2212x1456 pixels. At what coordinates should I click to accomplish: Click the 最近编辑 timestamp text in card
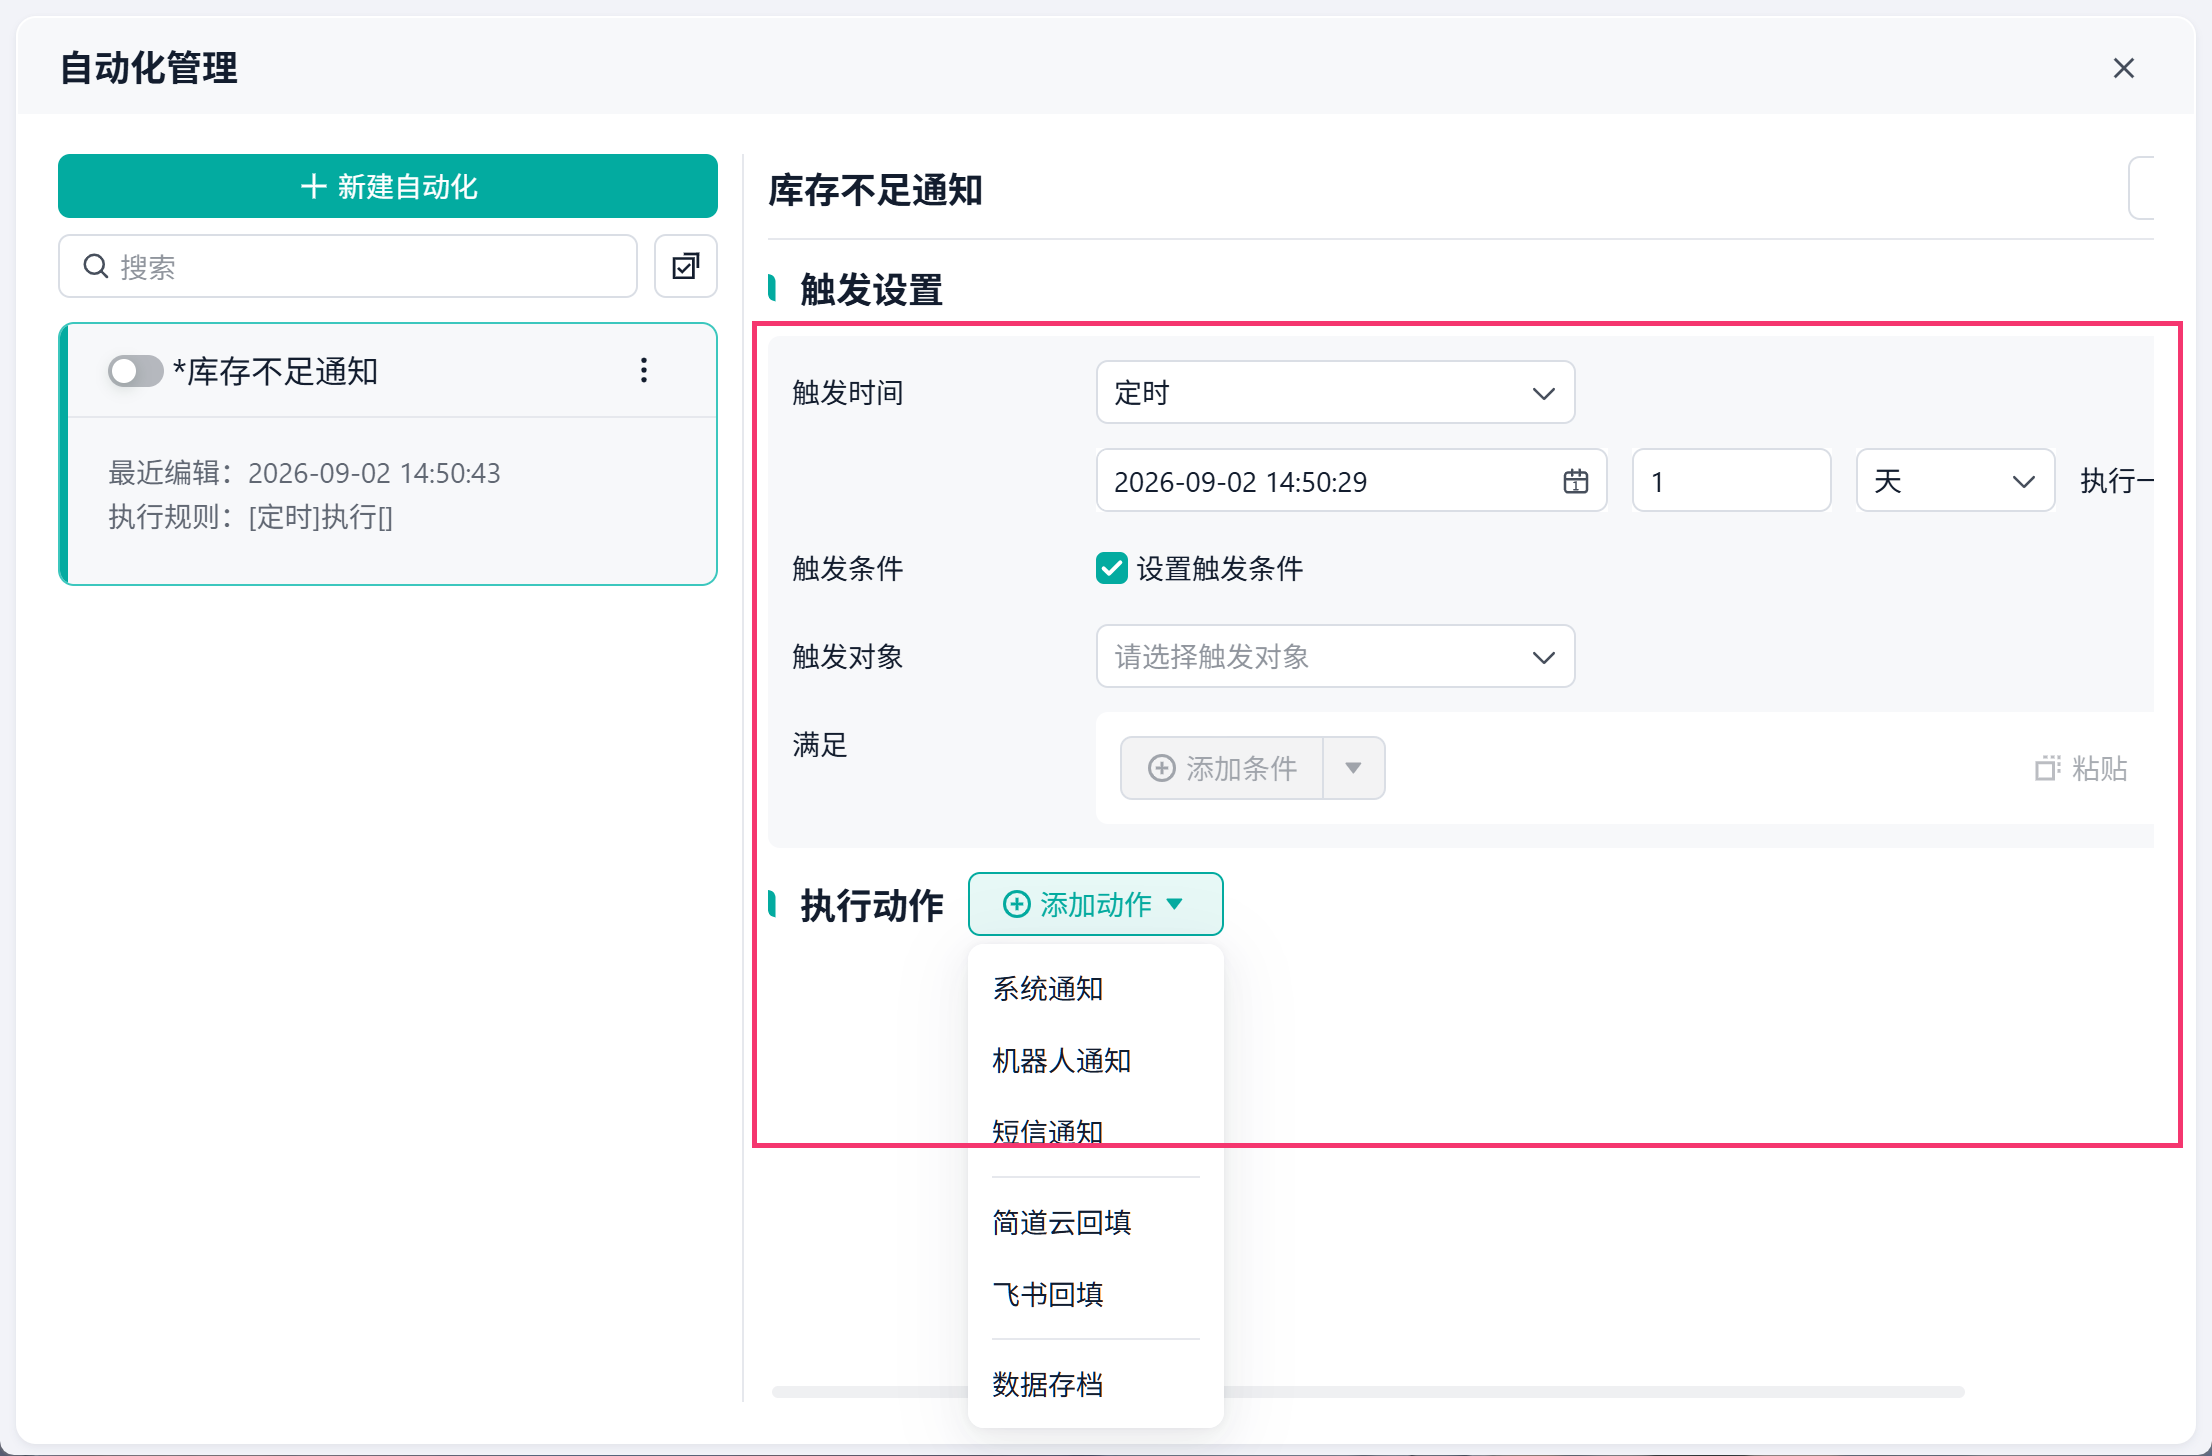pos(304,473)
